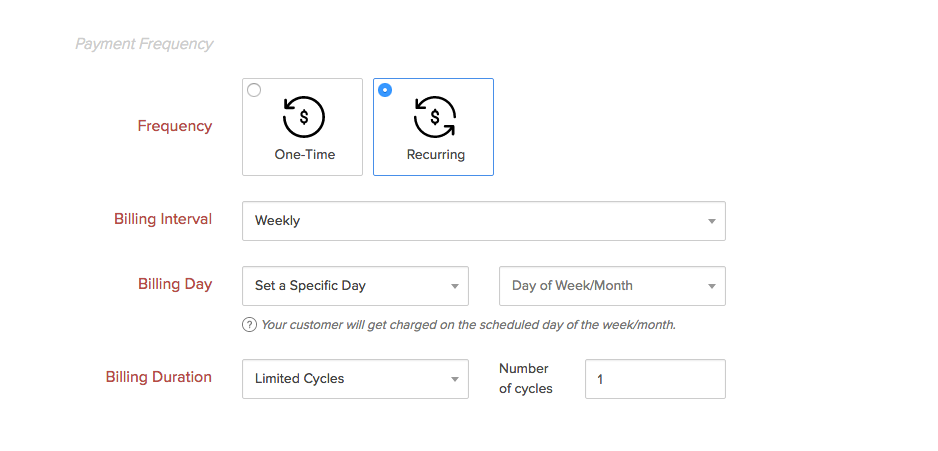Click the One-Time option label

[305, 155]
